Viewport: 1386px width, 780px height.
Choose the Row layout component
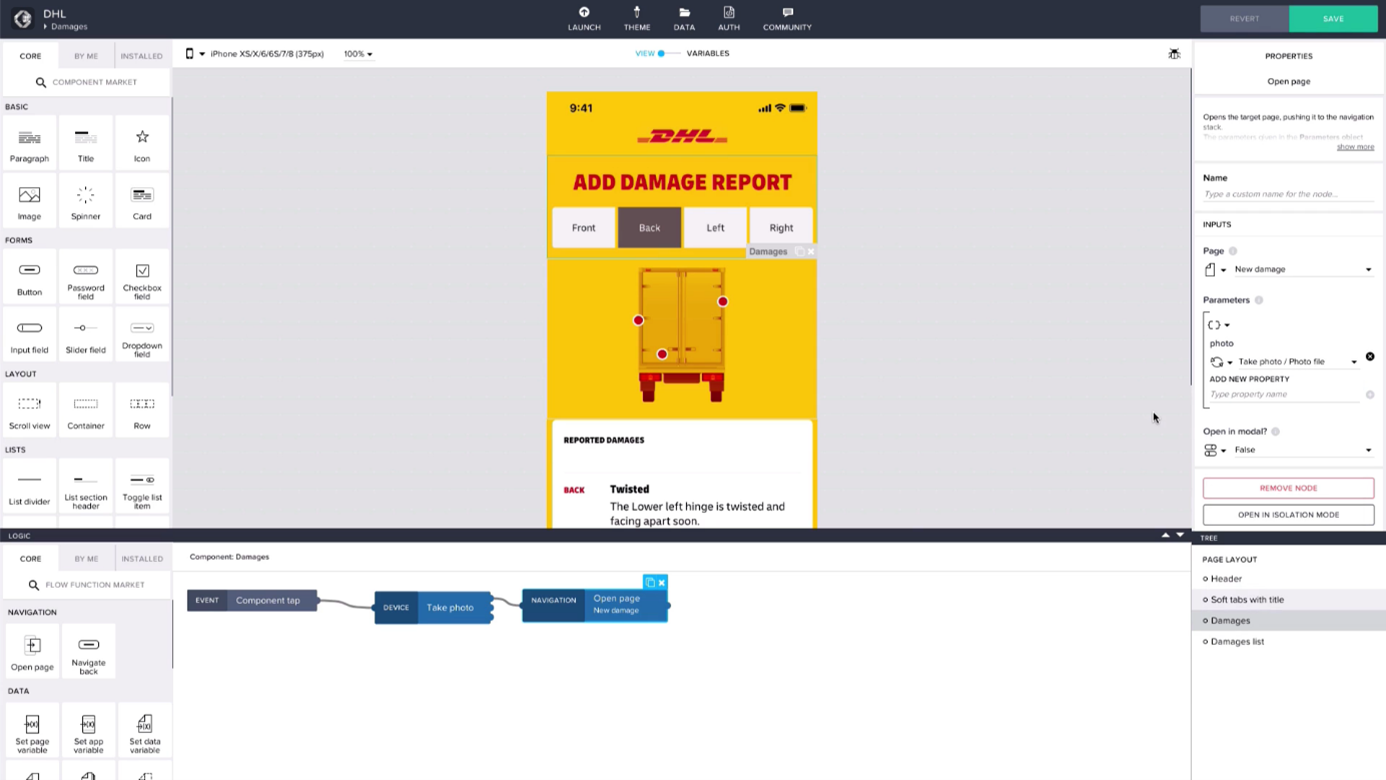coord(142,412)
